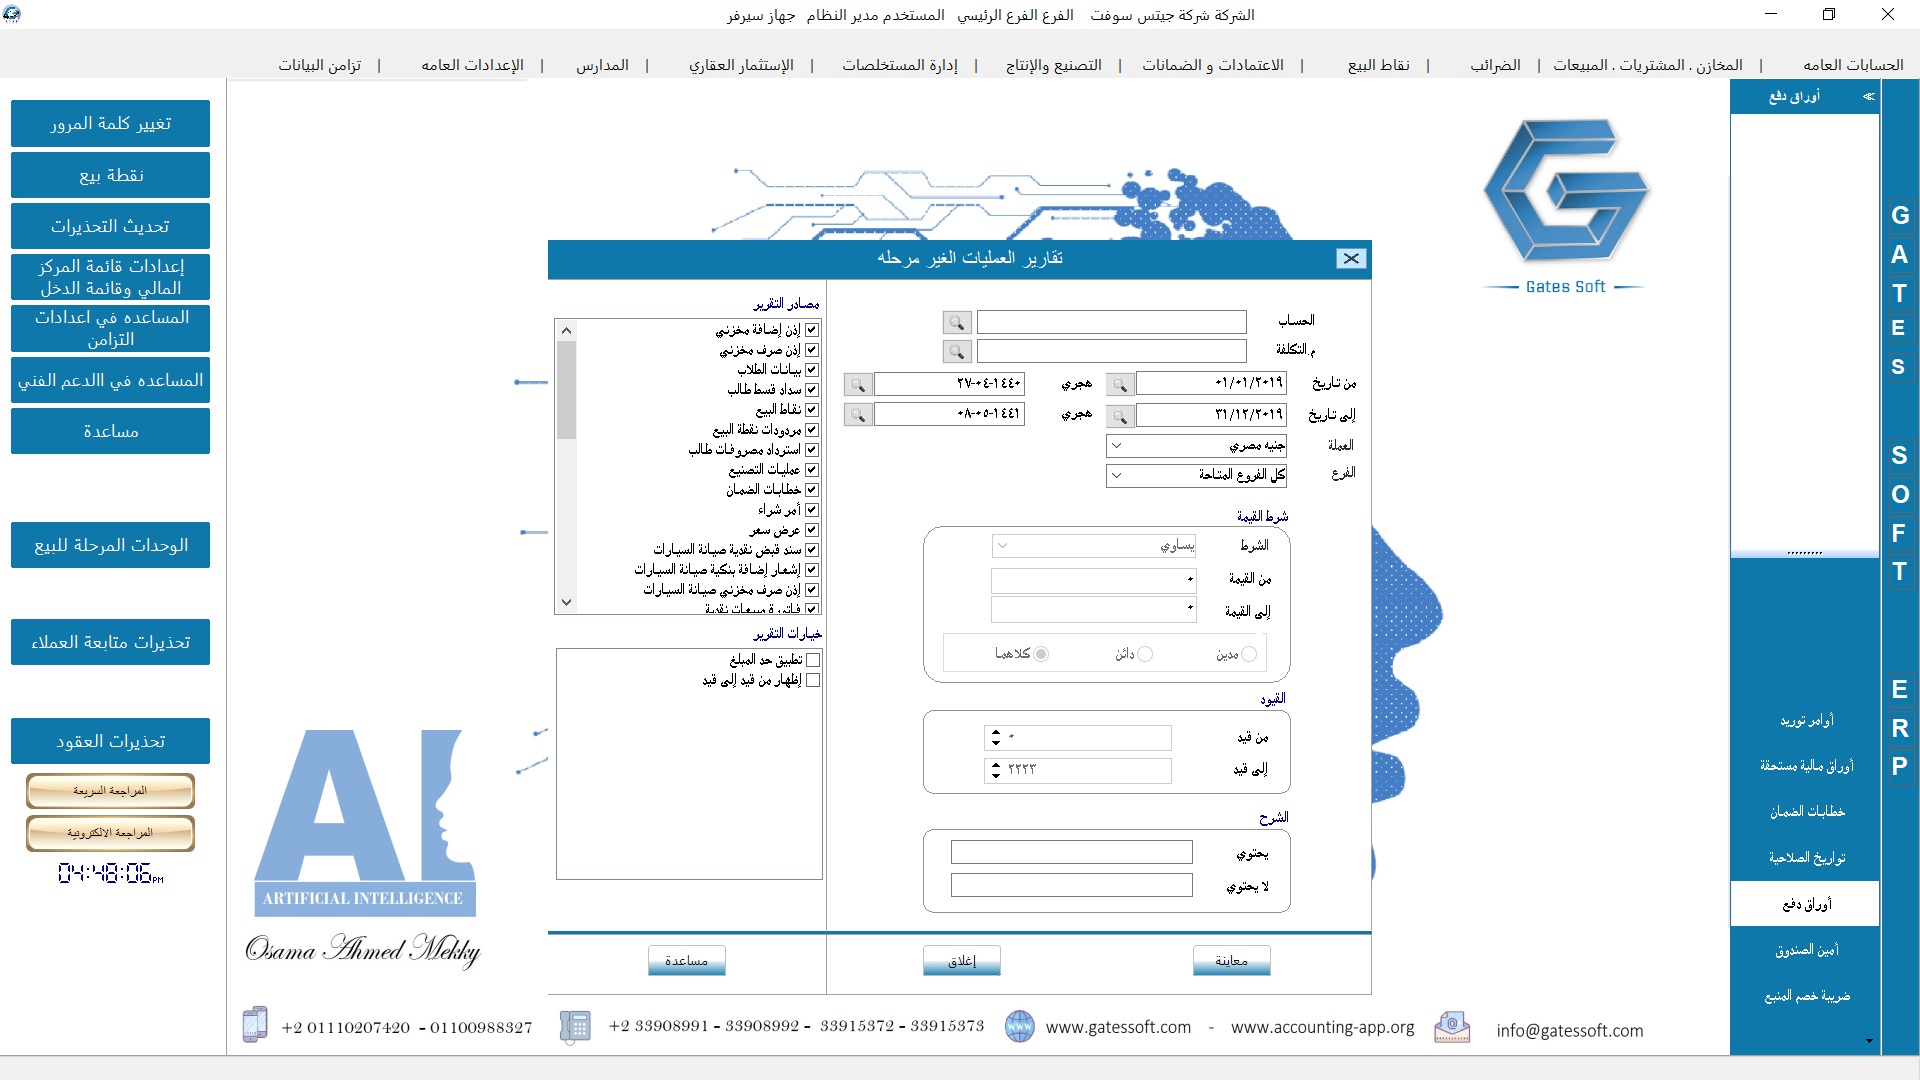This screenshot has height=1080, width=1920.
Task: Open date picker for من تاريخ Gregorian date
Action: click(1120, 384)
